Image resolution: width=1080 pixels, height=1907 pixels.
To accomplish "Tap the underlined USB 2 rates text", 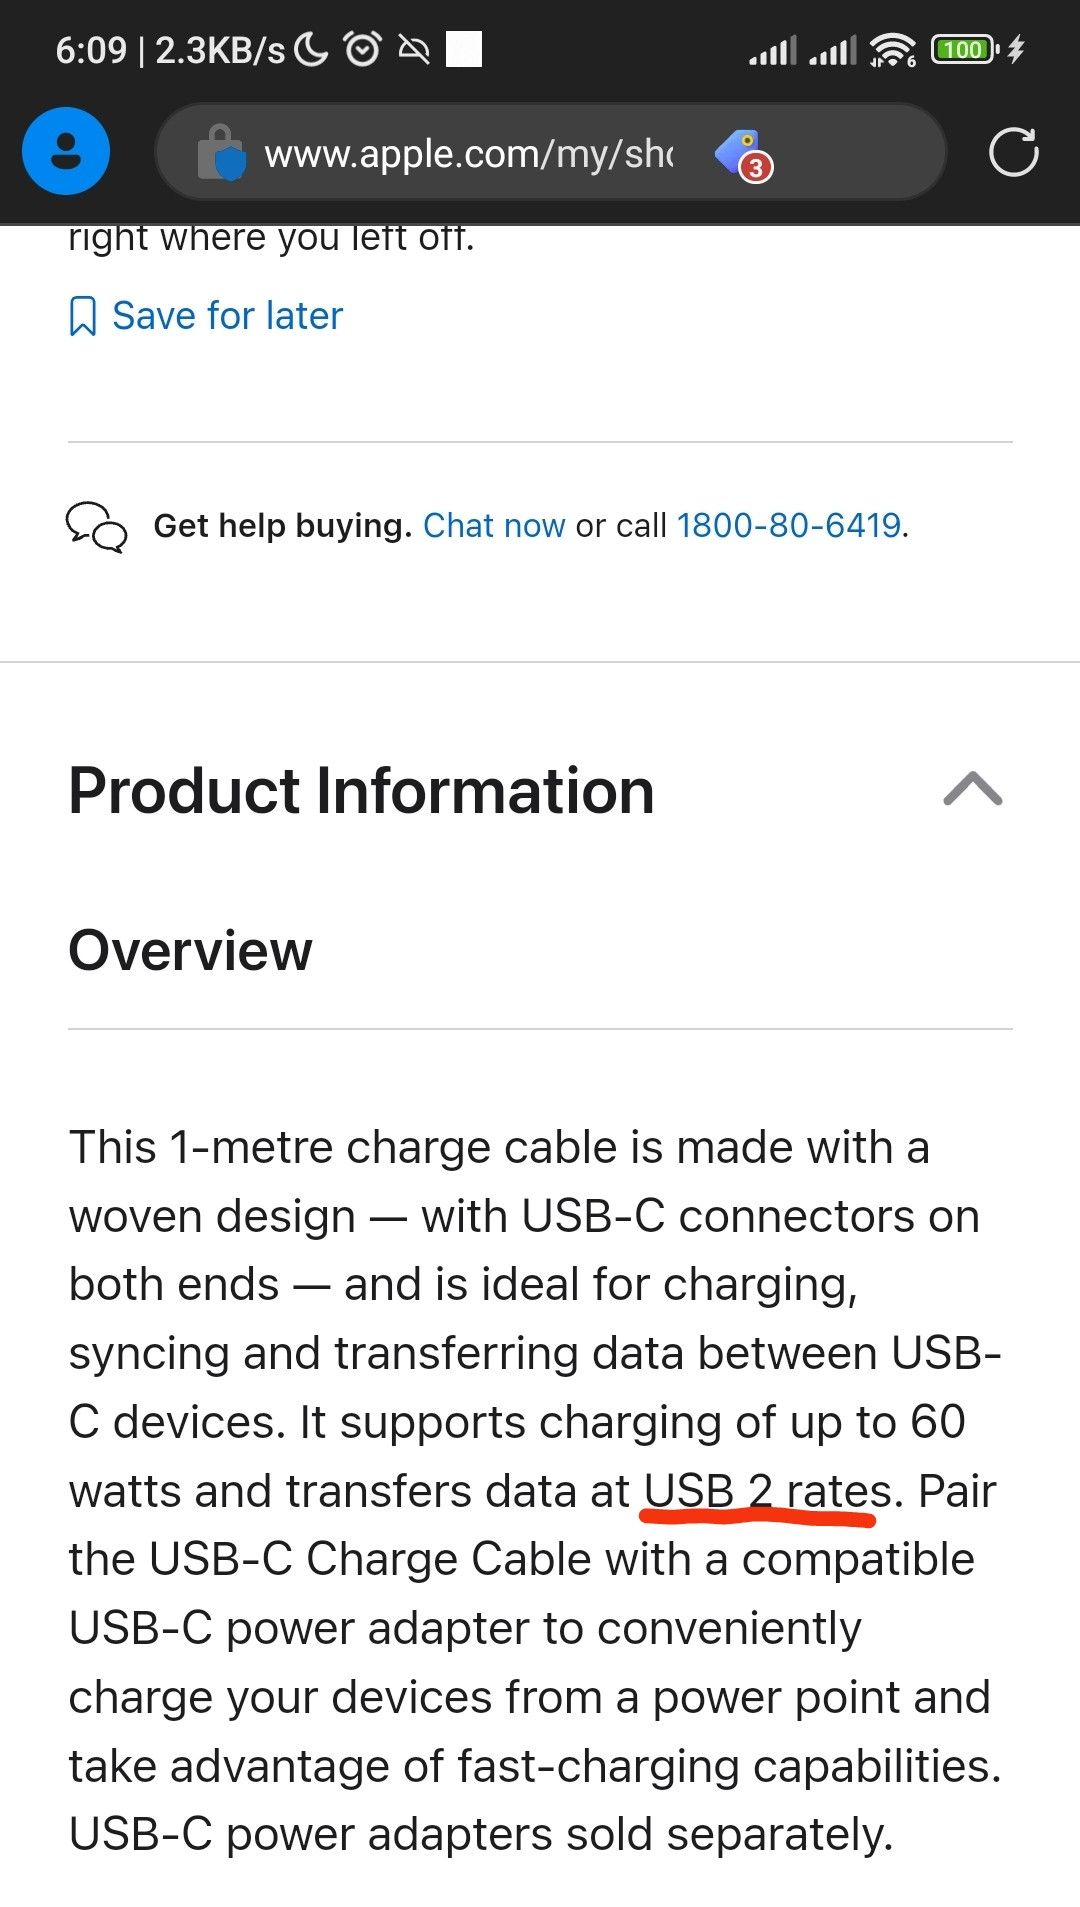I will 767,1491.
